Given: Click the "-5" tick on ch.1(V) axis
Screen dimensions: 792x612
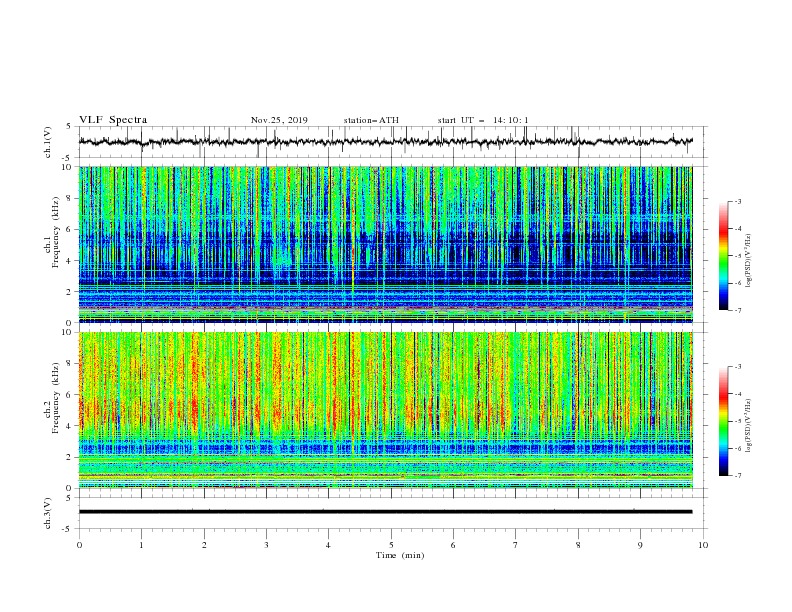Looking at the screenshot, I should [68, 158].
